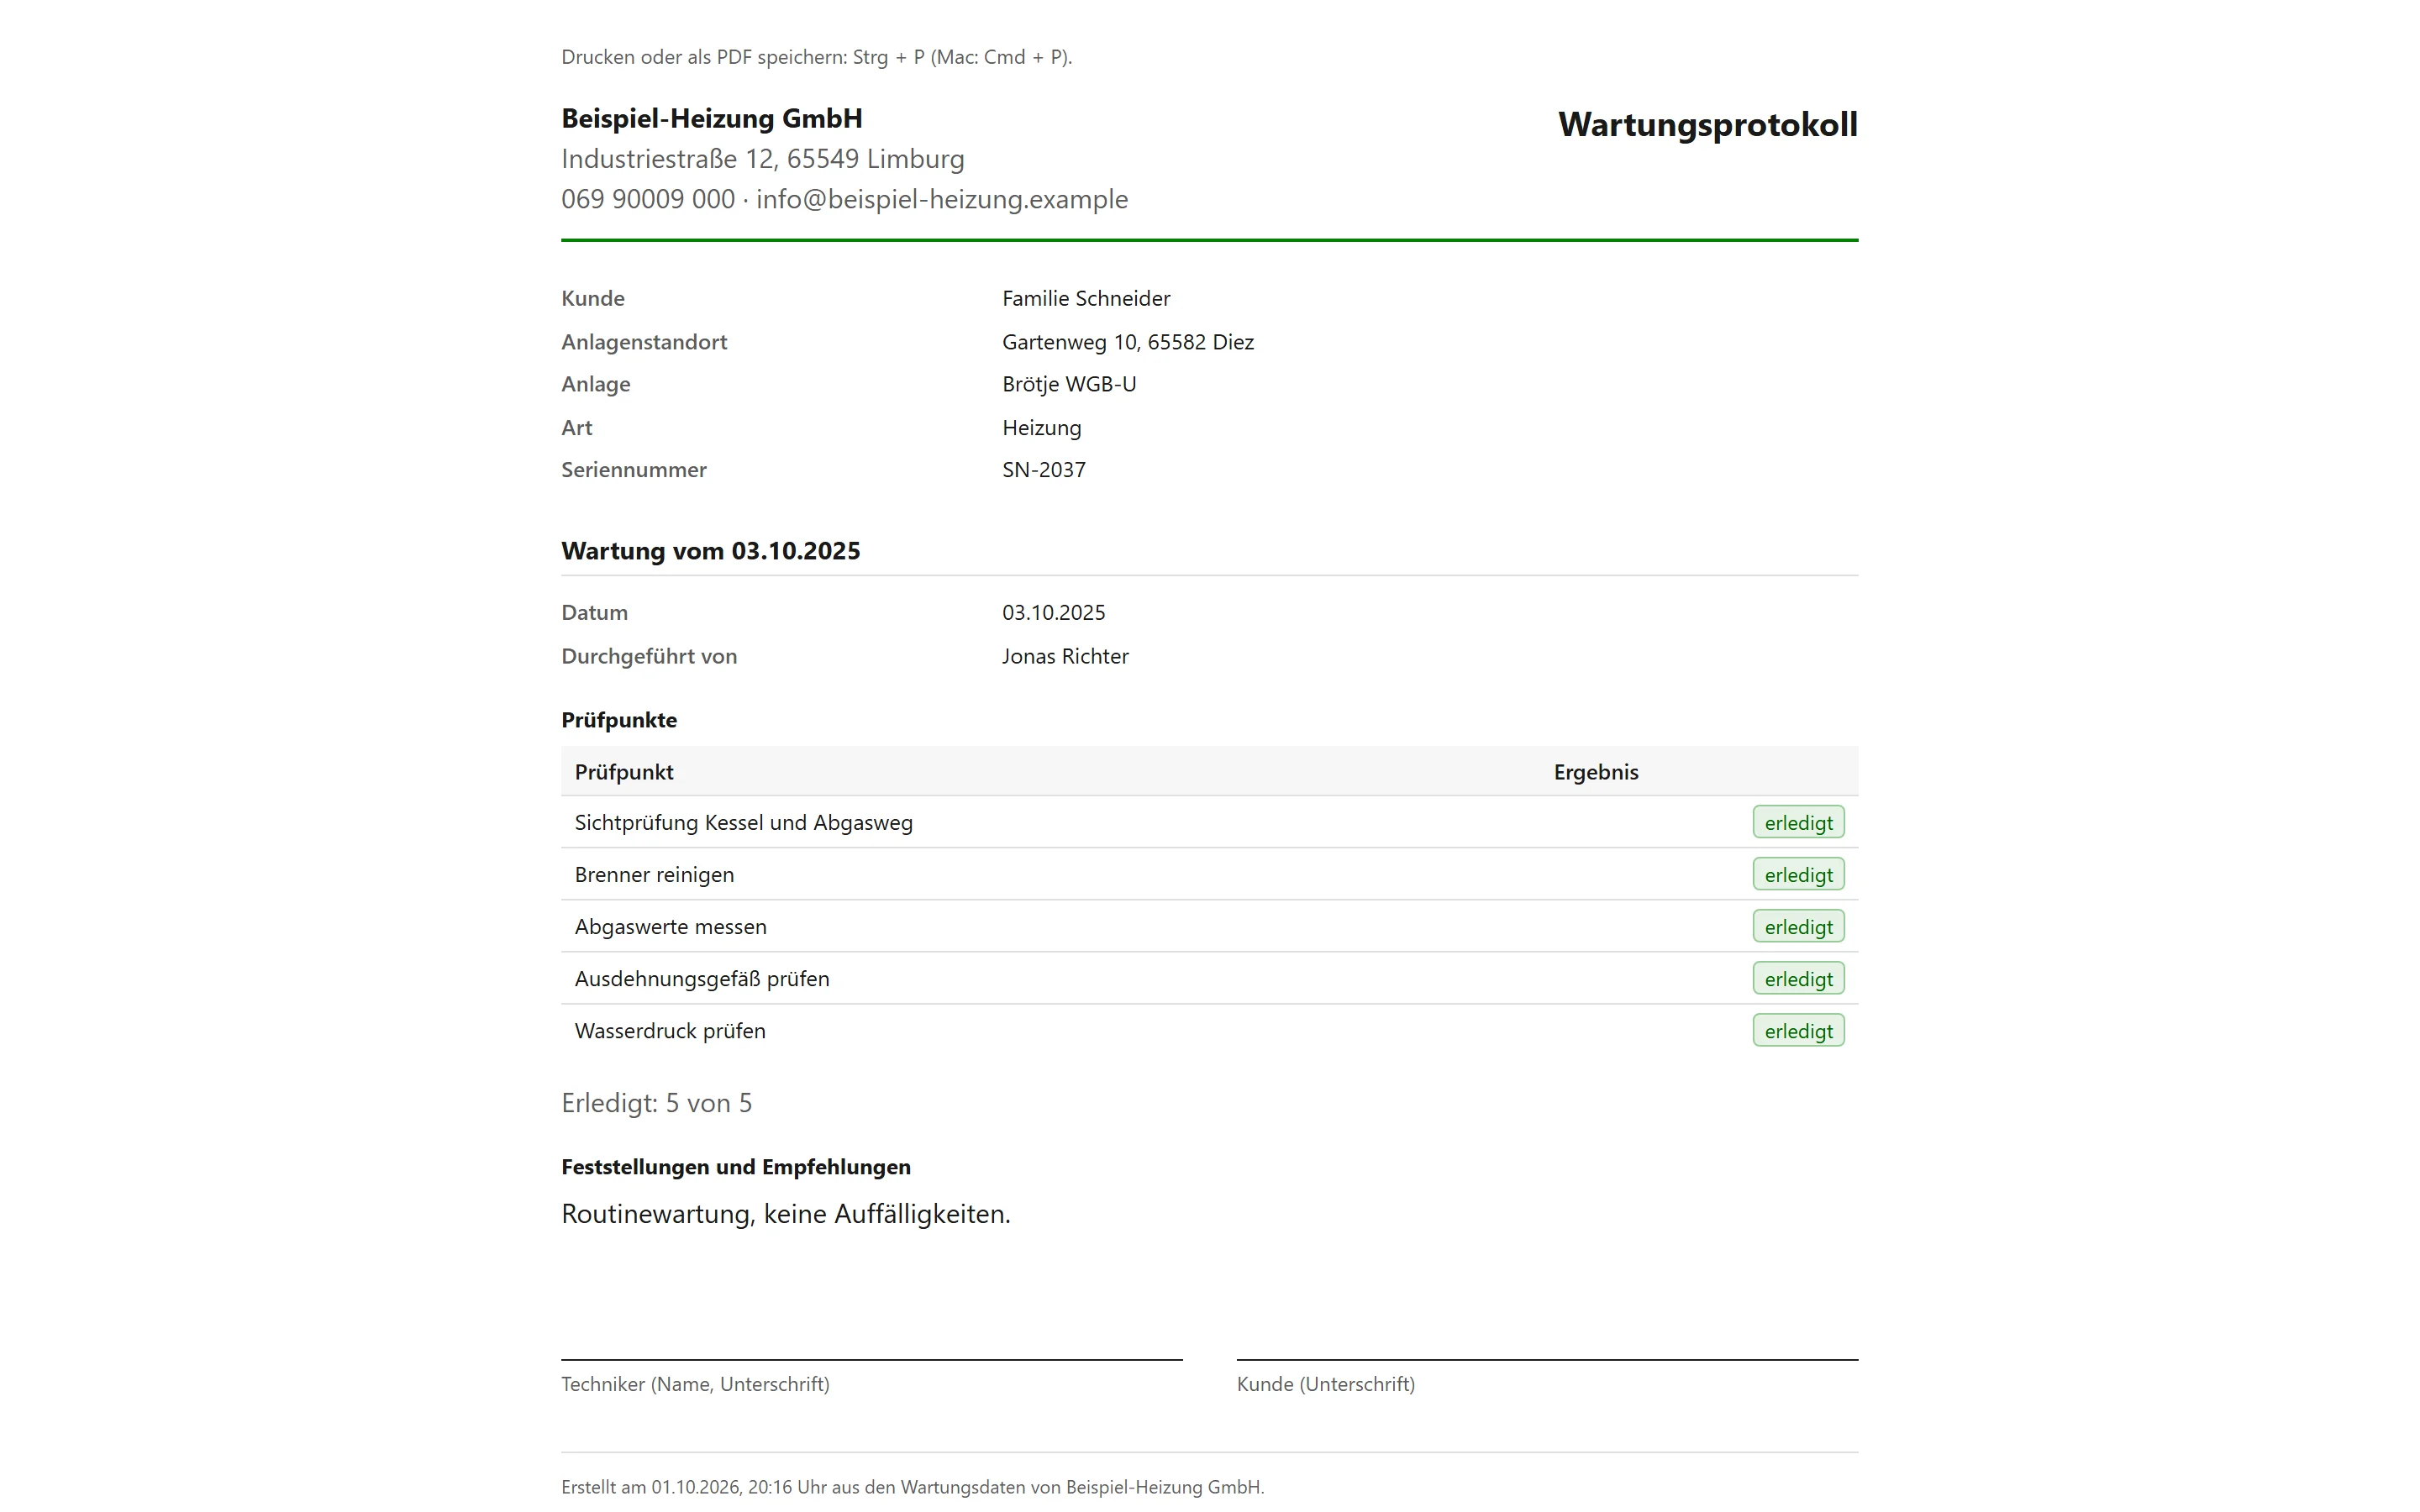2420x1512 pixels.
Task: Click the summary 'Erledigt: 5 von 5'
Action: coord(656,1103)
